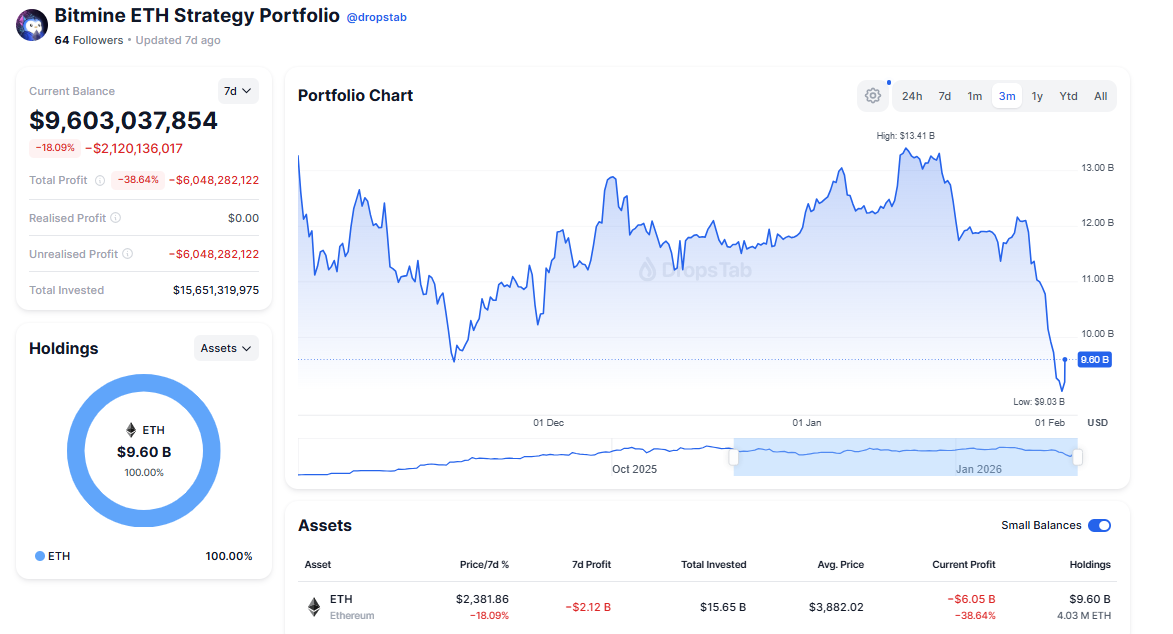Viewport: 1173px width, 634px height.
Task: Click the right handle of range slider
Action: pyautogui.click(x=1077, y=457)
